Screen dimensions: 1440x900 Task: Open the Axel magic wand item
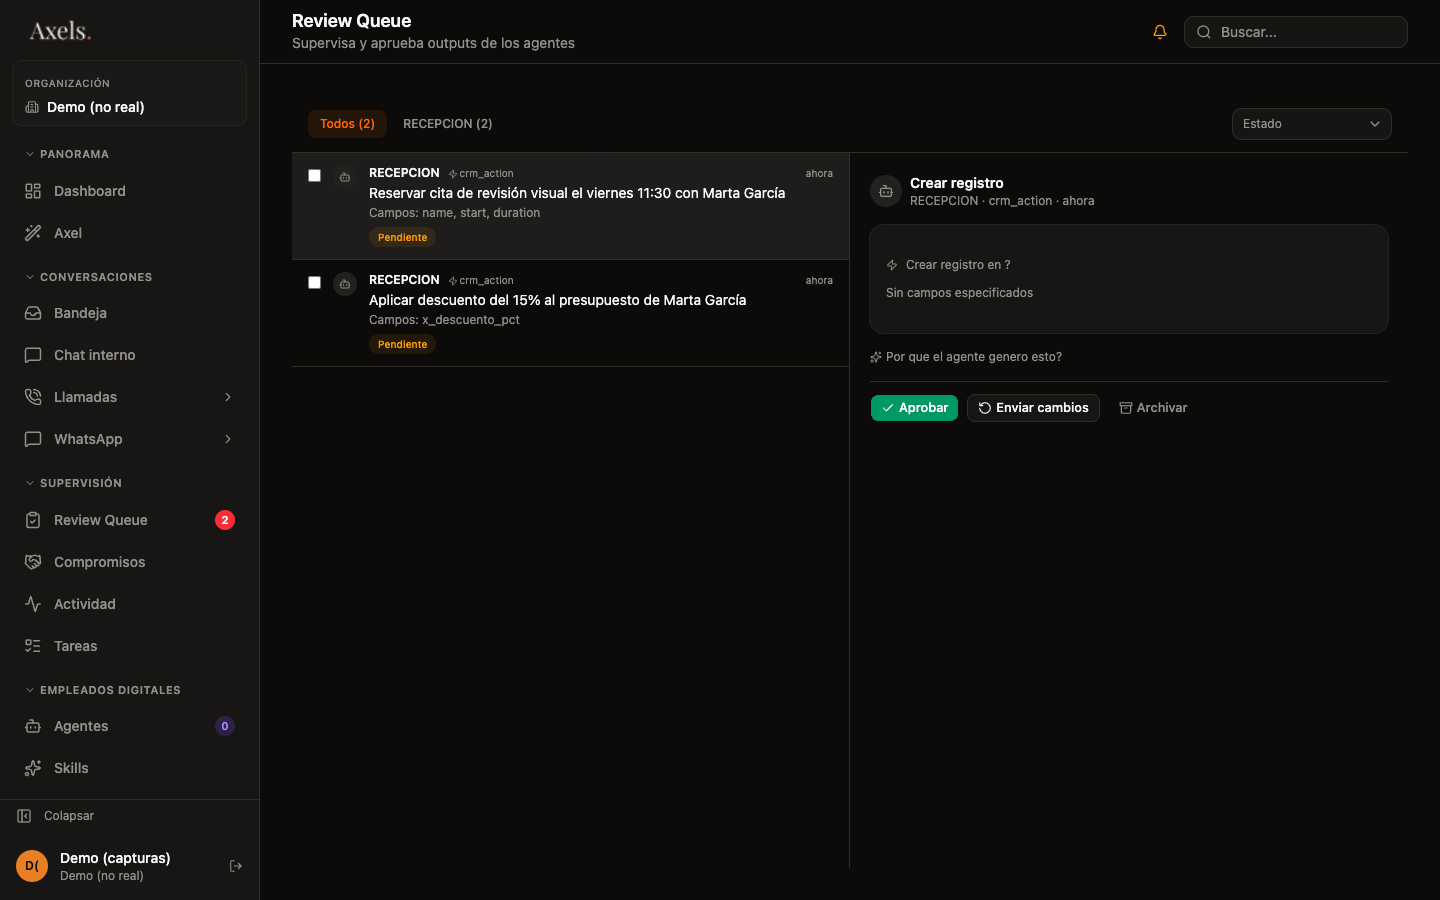(x=33, y=233)
